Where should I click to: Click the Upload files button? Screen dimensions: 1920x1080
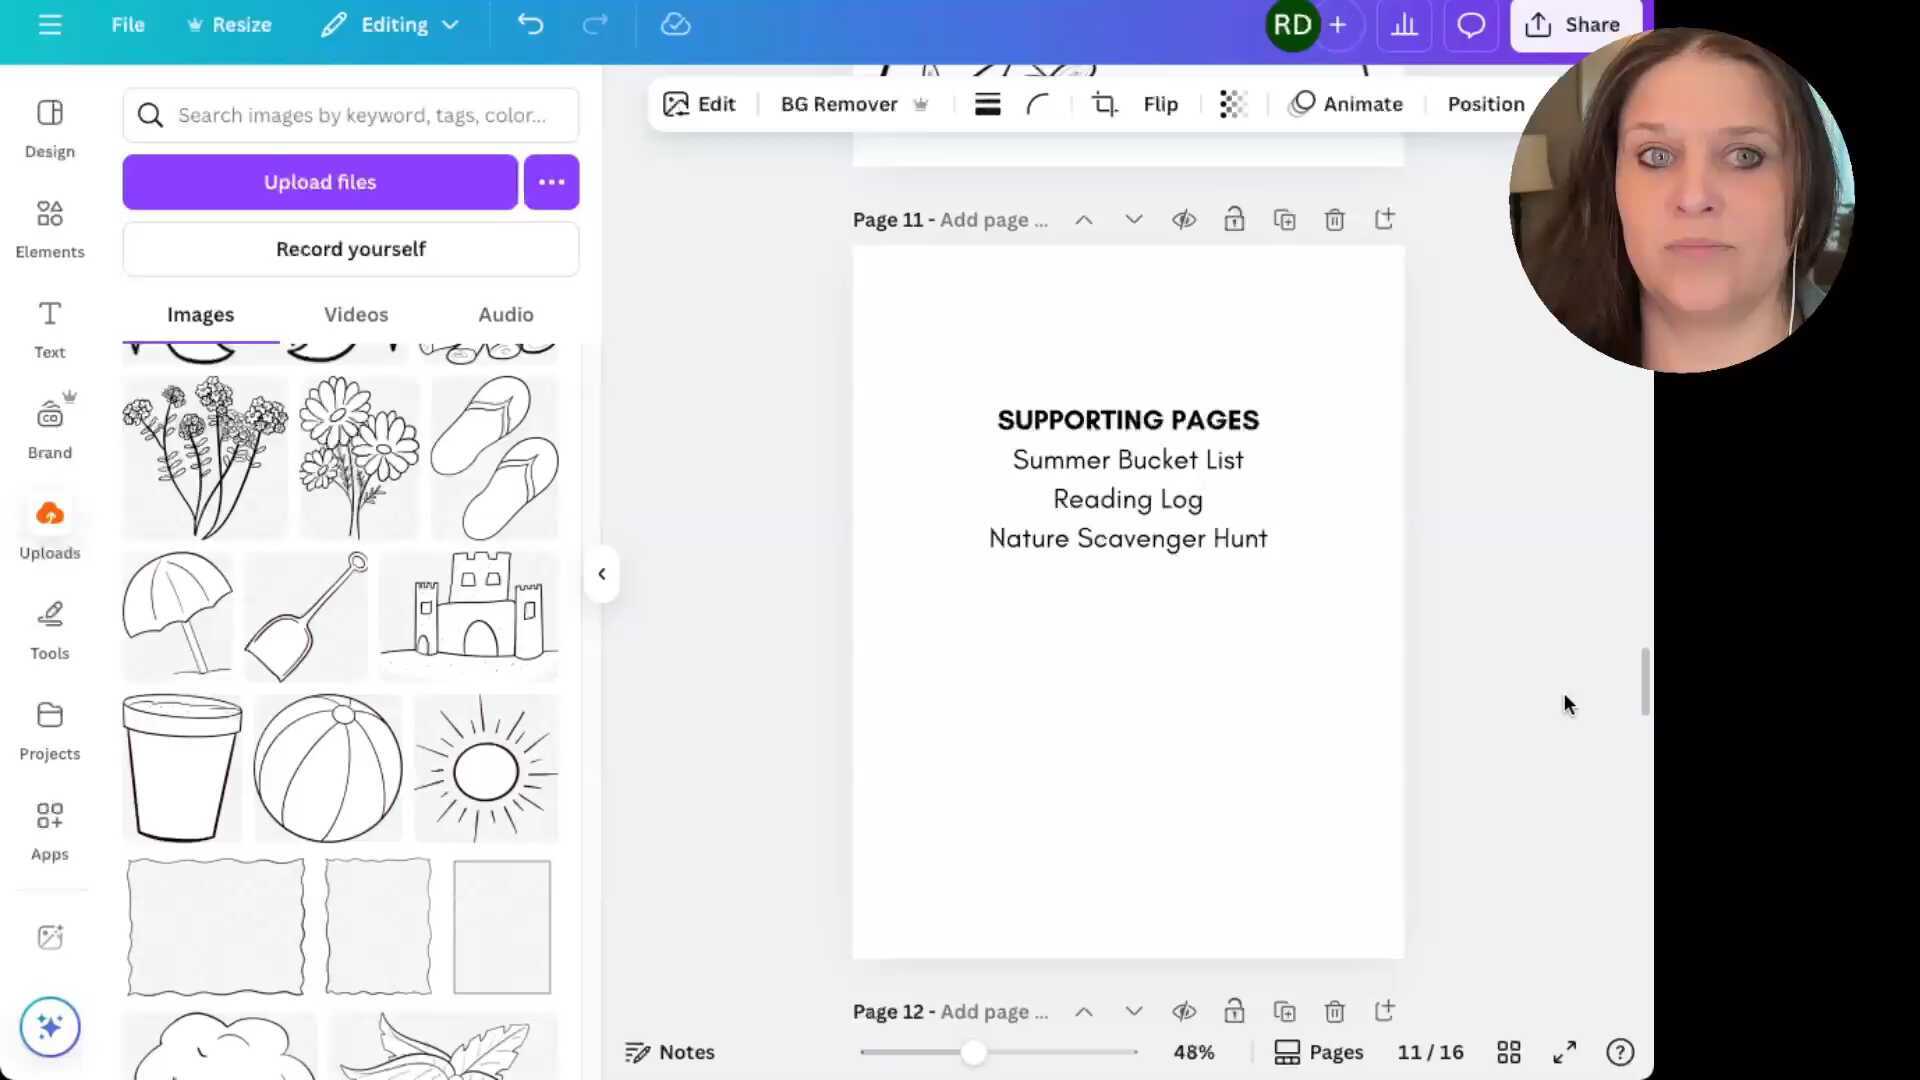click(x=320, y=182)
